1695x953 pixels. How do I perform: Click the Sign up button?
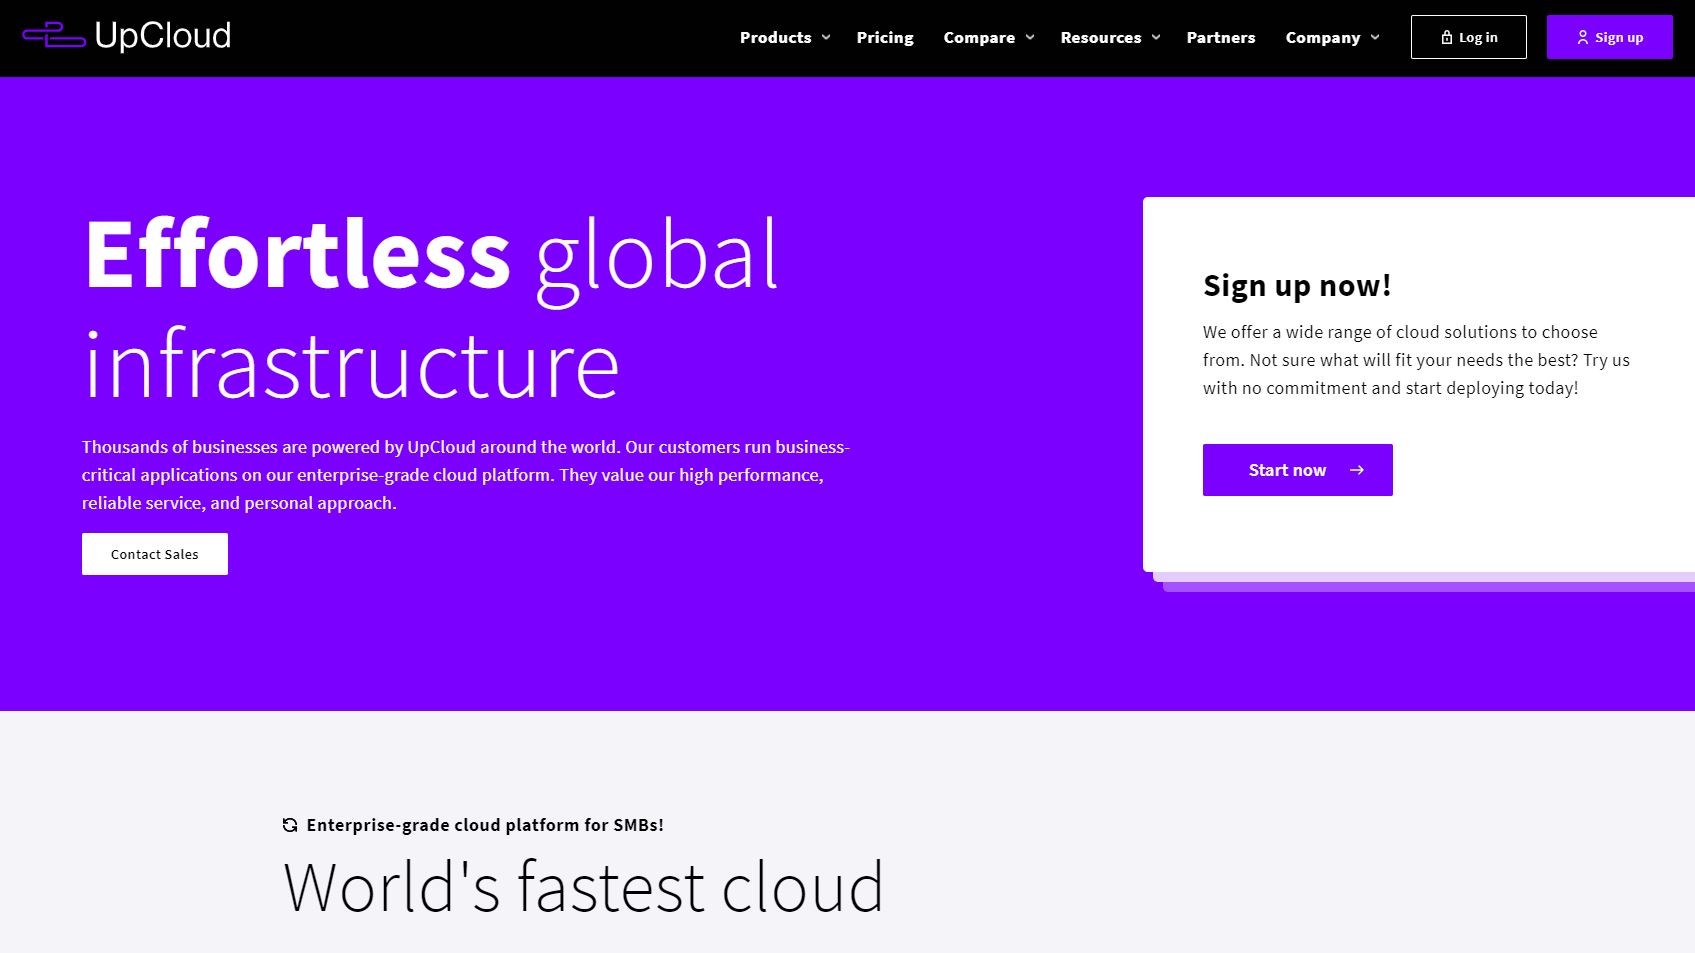[x=1609, y=36]
